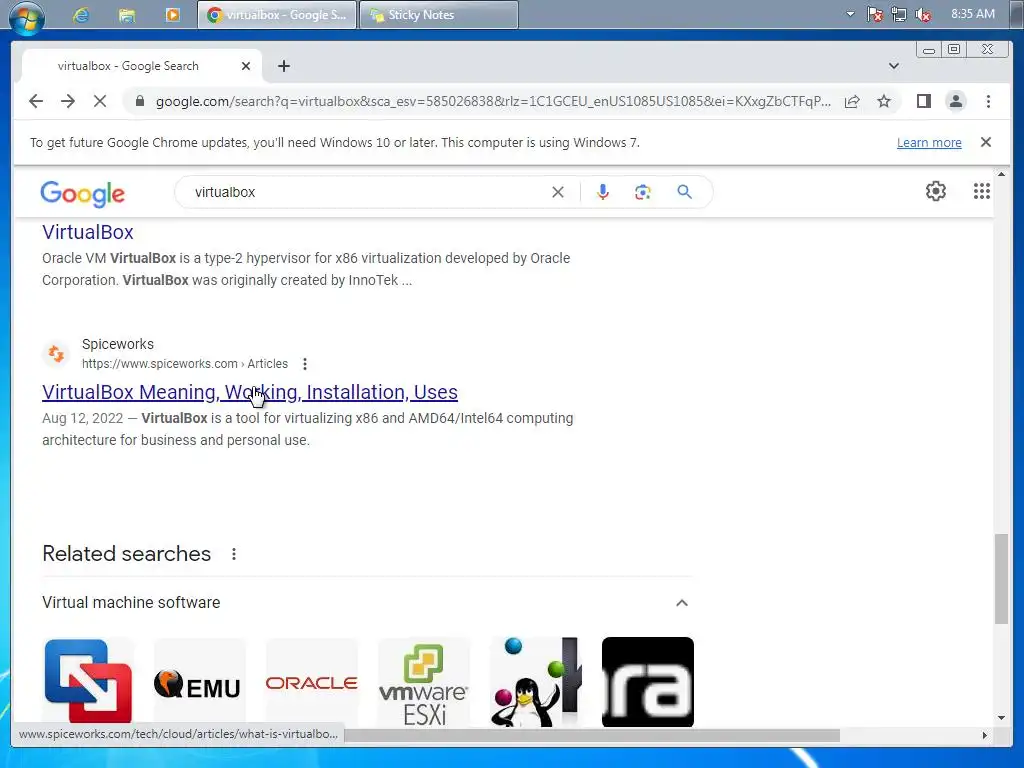The height and width of the screenshot is (768, 1024).
Task: Click the horizontal scrollbar right arrow
Action: point(985,735)
